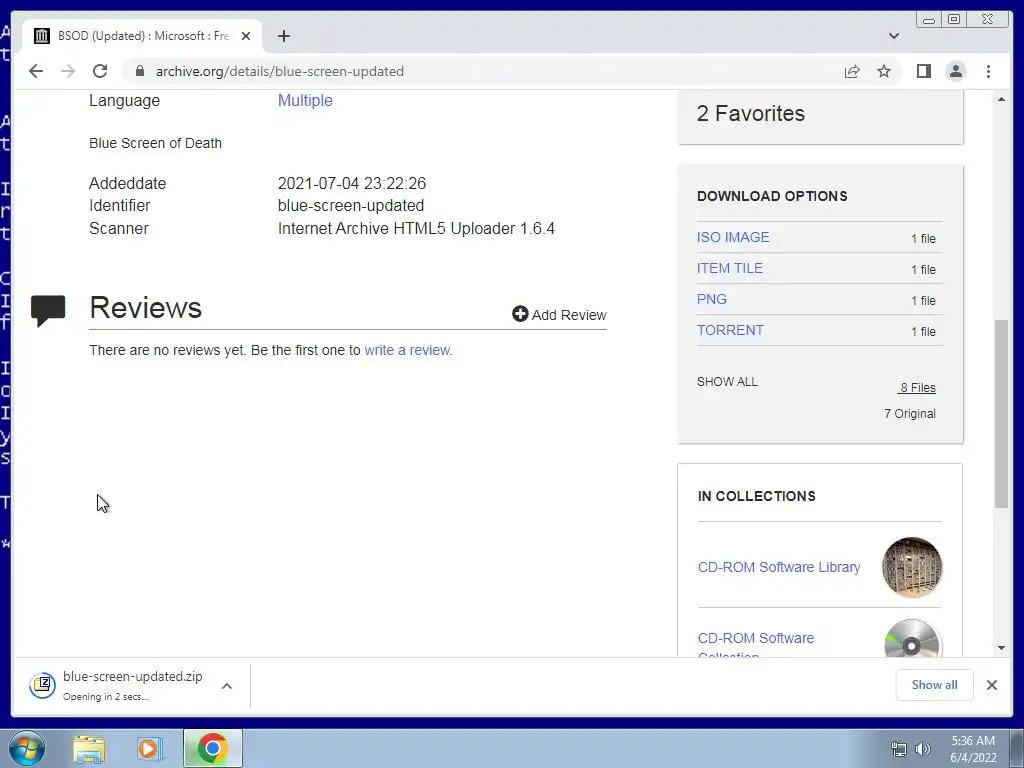
Task: Click the address bar URL
Action: 280,71
